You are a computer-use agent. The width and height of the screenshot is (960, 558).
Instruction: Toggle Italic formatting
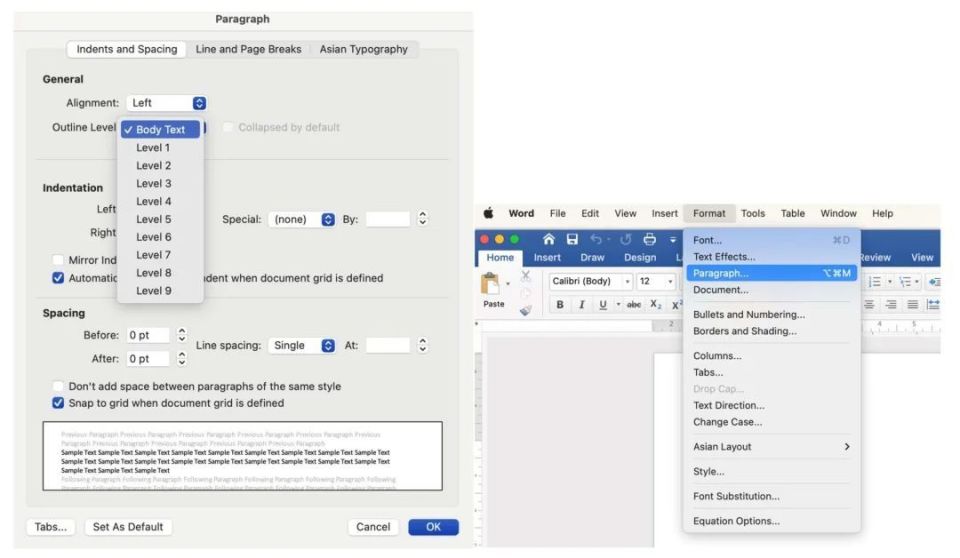click(582, 304)
